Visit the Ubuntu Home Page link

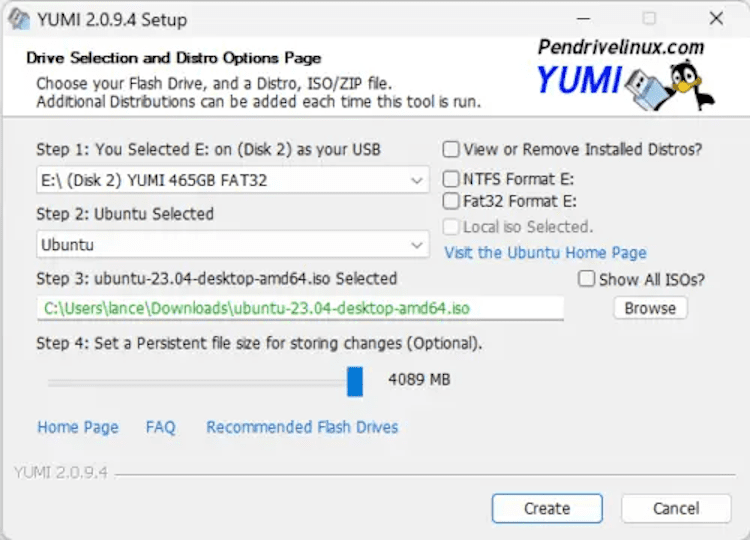pyautogui.click(x=545, y=253)
